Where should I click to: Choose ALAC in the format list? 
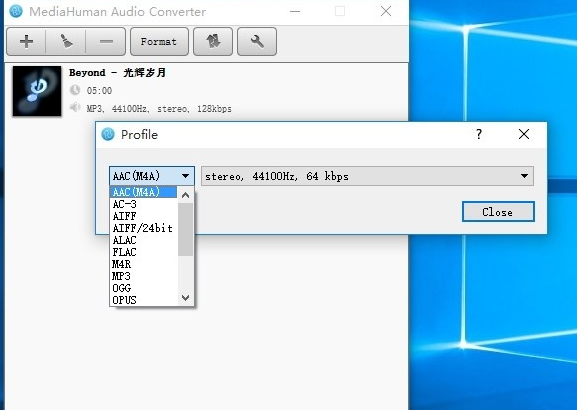pos(144,240)
